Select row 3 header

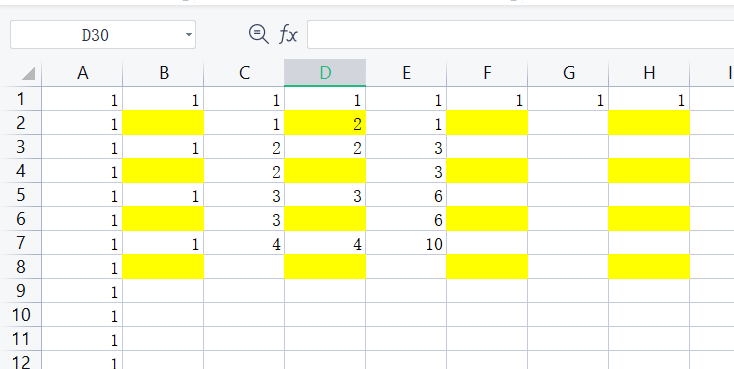[21, 147]
